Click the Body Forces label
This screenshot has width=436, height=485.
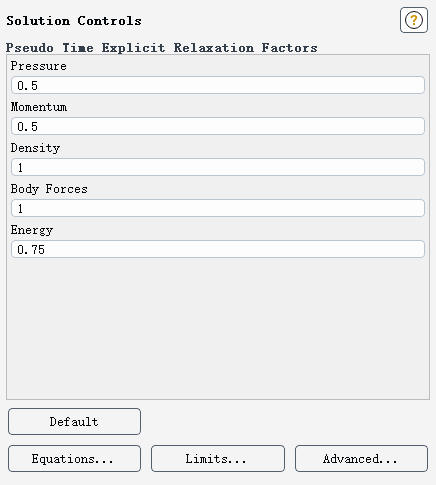[49, 189]
